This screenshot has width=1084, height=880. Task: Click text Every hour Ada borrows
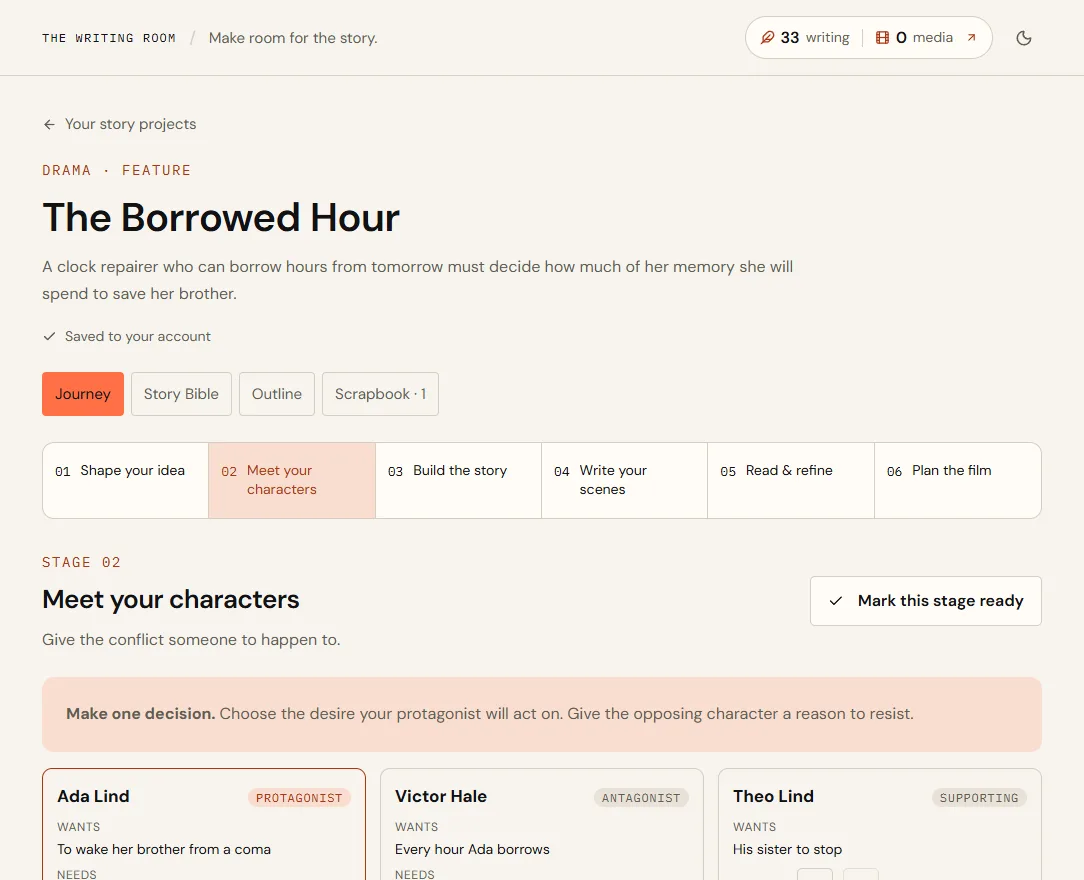pyautogui.click(x=472, y=850)
